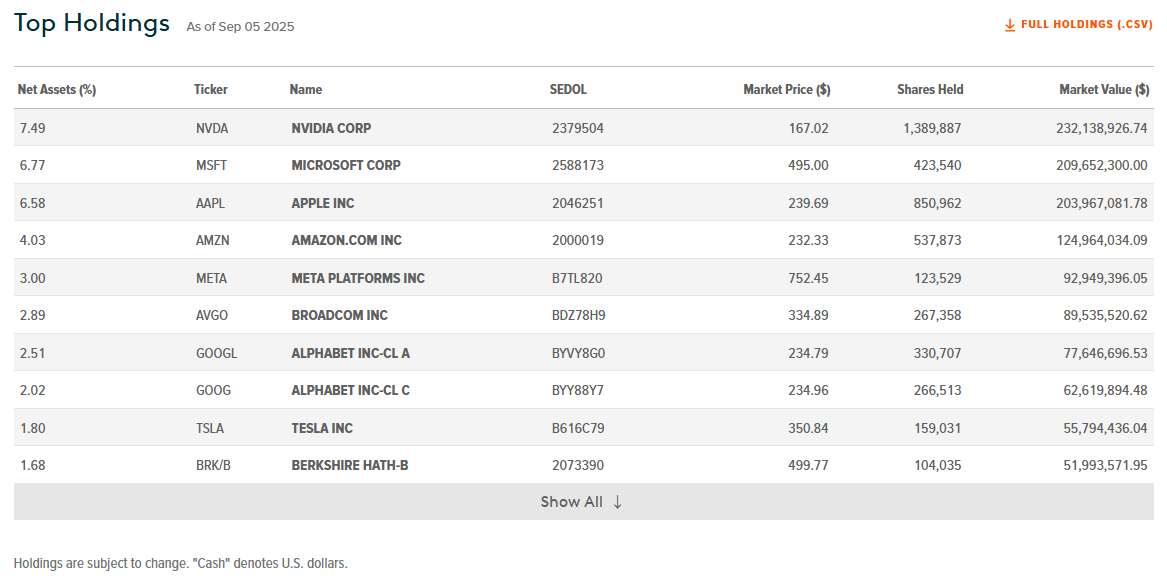This screenshot has width=1167, height=583.
Task: Click the META ticker symbol
Action: coord(211,278)
